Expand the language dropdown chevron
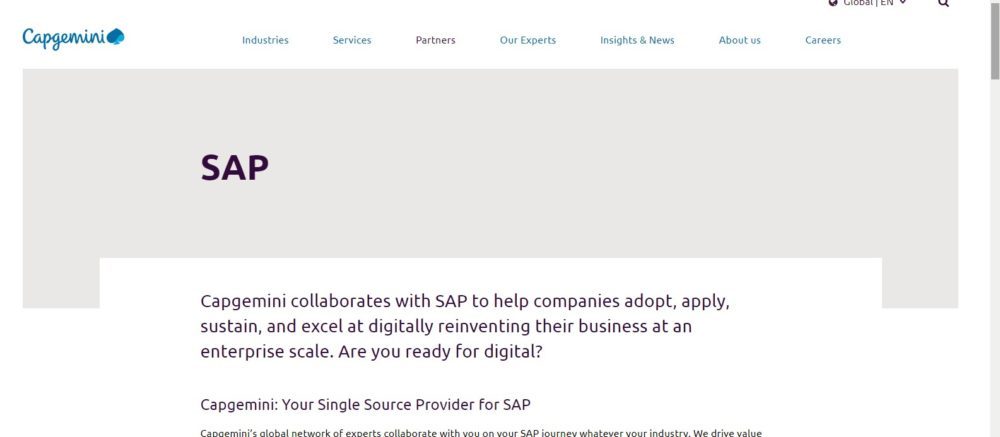The image size is (1000, 437). pyautogui.click(x=903, y=3)
